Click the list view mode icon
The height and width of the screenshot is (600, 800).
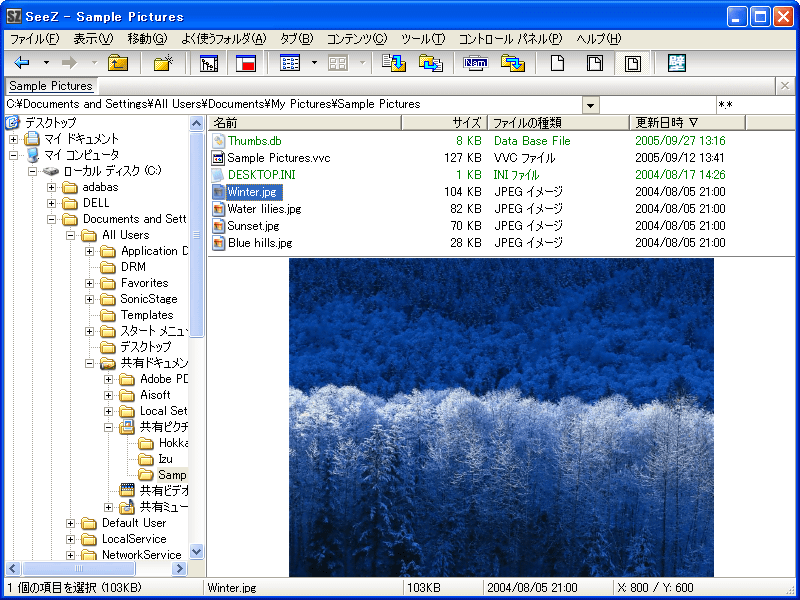(291, 63)
